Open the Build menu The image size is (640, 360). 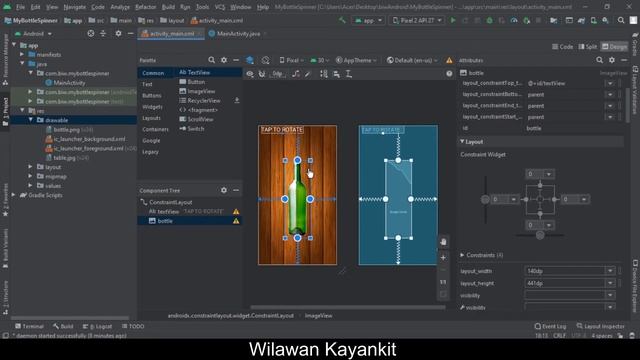168,7
